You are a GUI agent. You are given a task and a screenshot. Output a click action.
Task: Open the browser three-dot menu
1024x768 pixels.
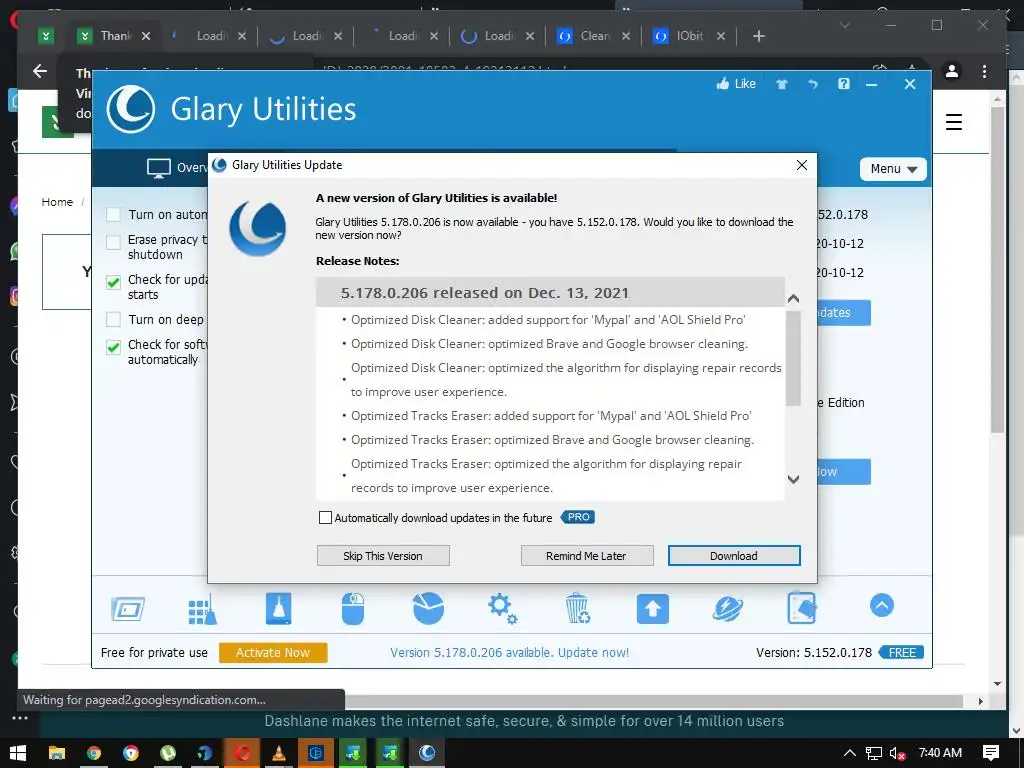click(x=984, y=71)
